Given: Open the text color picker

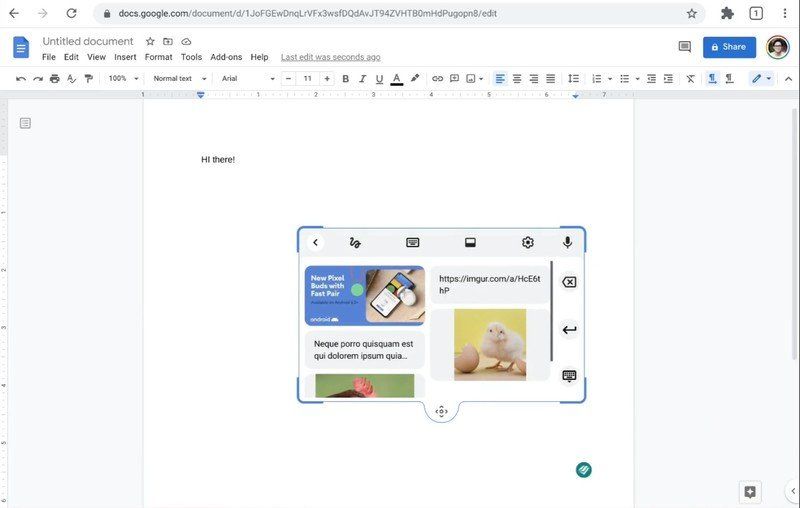Looking at the screenshot, I should (x=396, y=79).
